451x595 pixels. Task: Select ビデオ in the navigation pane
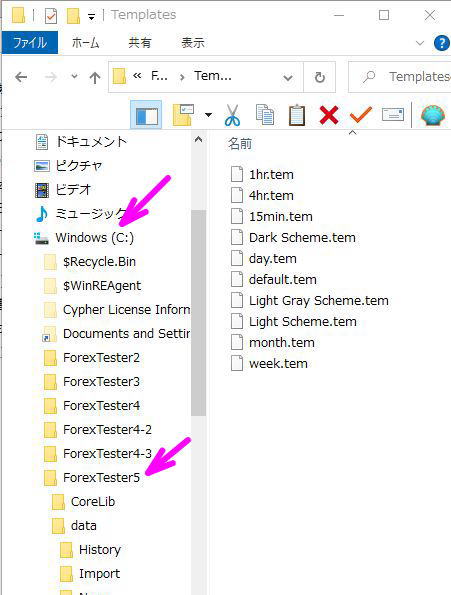[74, 189]
